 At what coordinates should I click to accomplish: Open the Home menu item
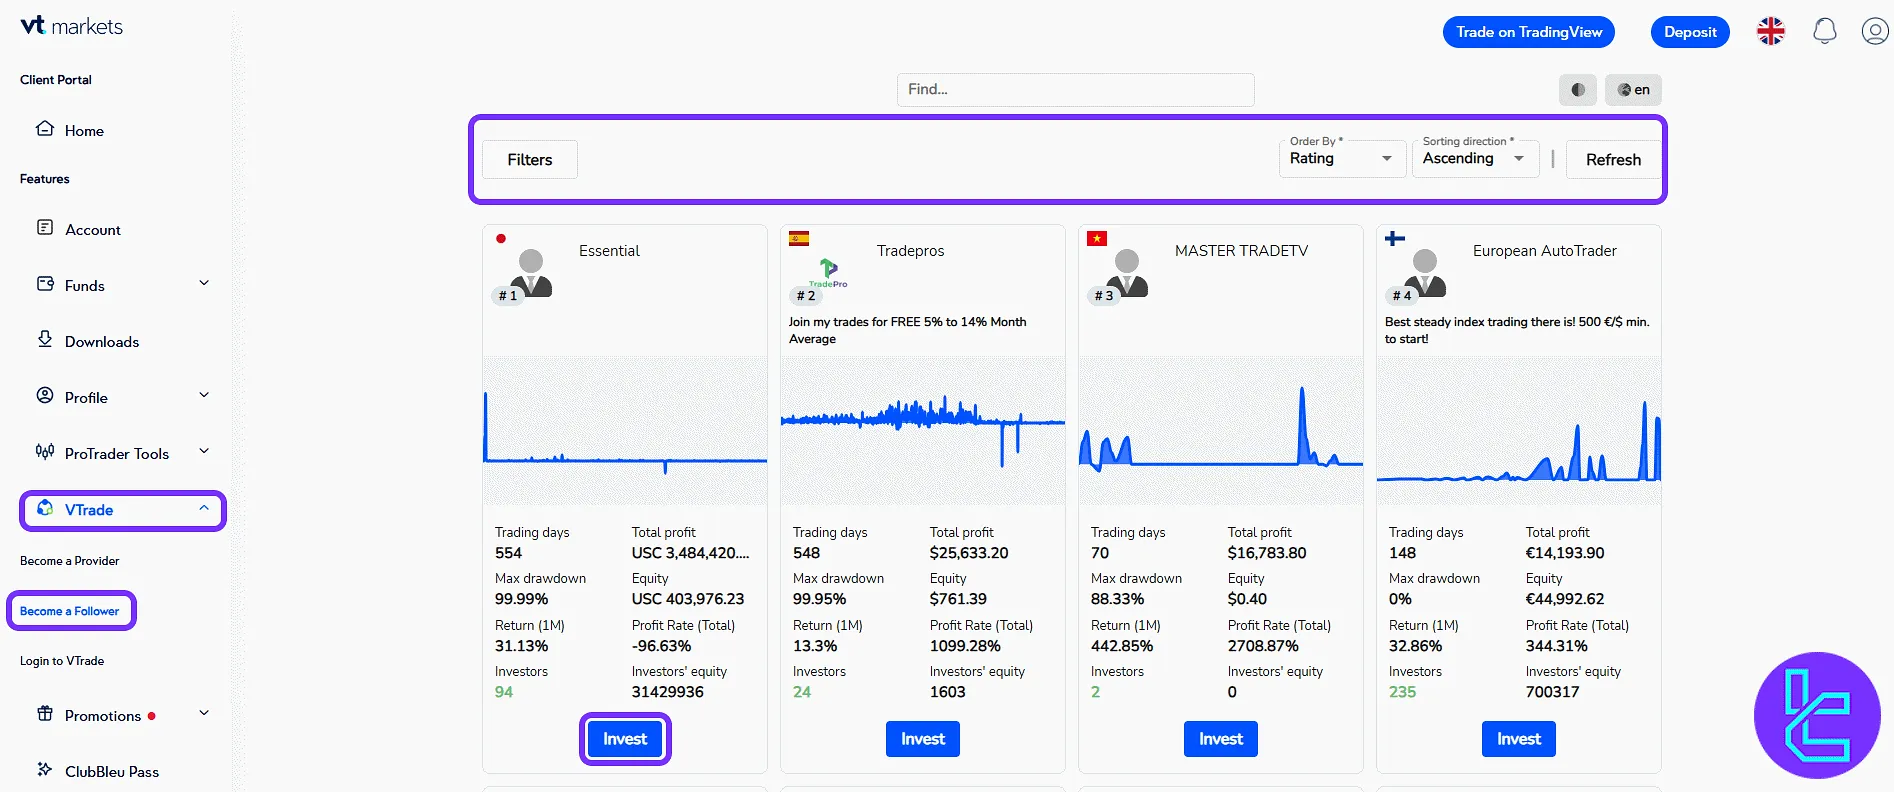point(84,131)
